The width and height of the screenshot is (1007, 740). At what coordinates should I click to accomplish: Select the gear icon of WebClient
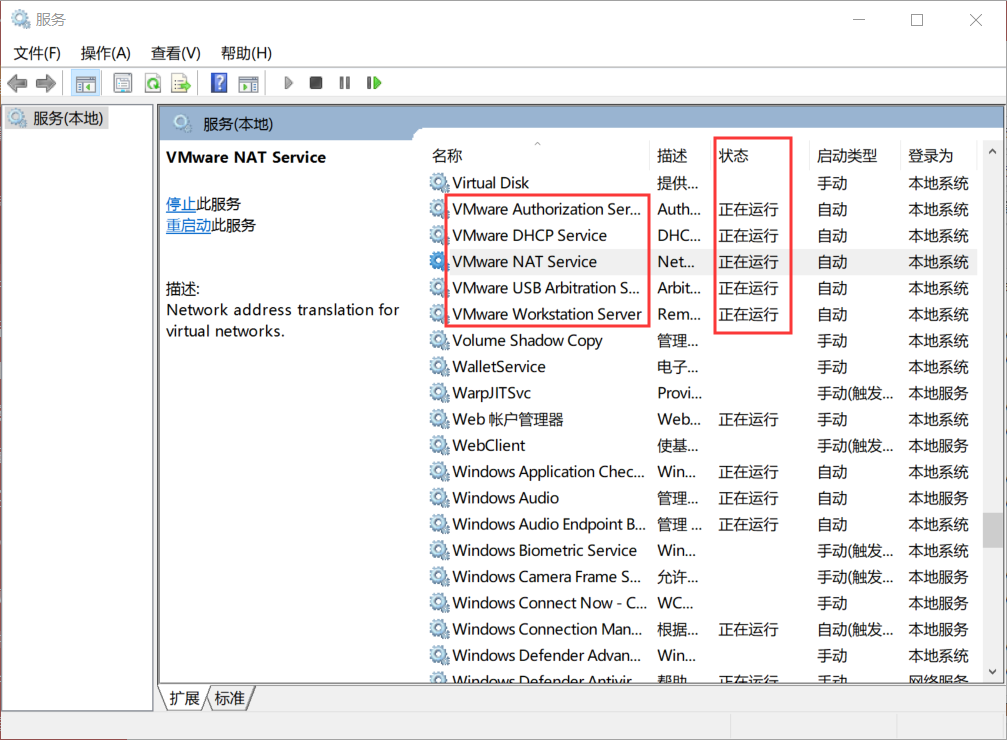[439, 445]
